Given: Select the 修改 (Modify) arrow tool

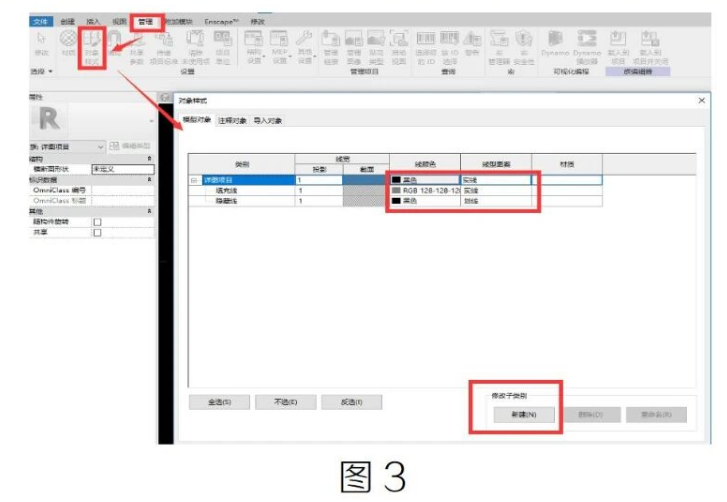Looking at the screenshot, I should coord(41,44).
